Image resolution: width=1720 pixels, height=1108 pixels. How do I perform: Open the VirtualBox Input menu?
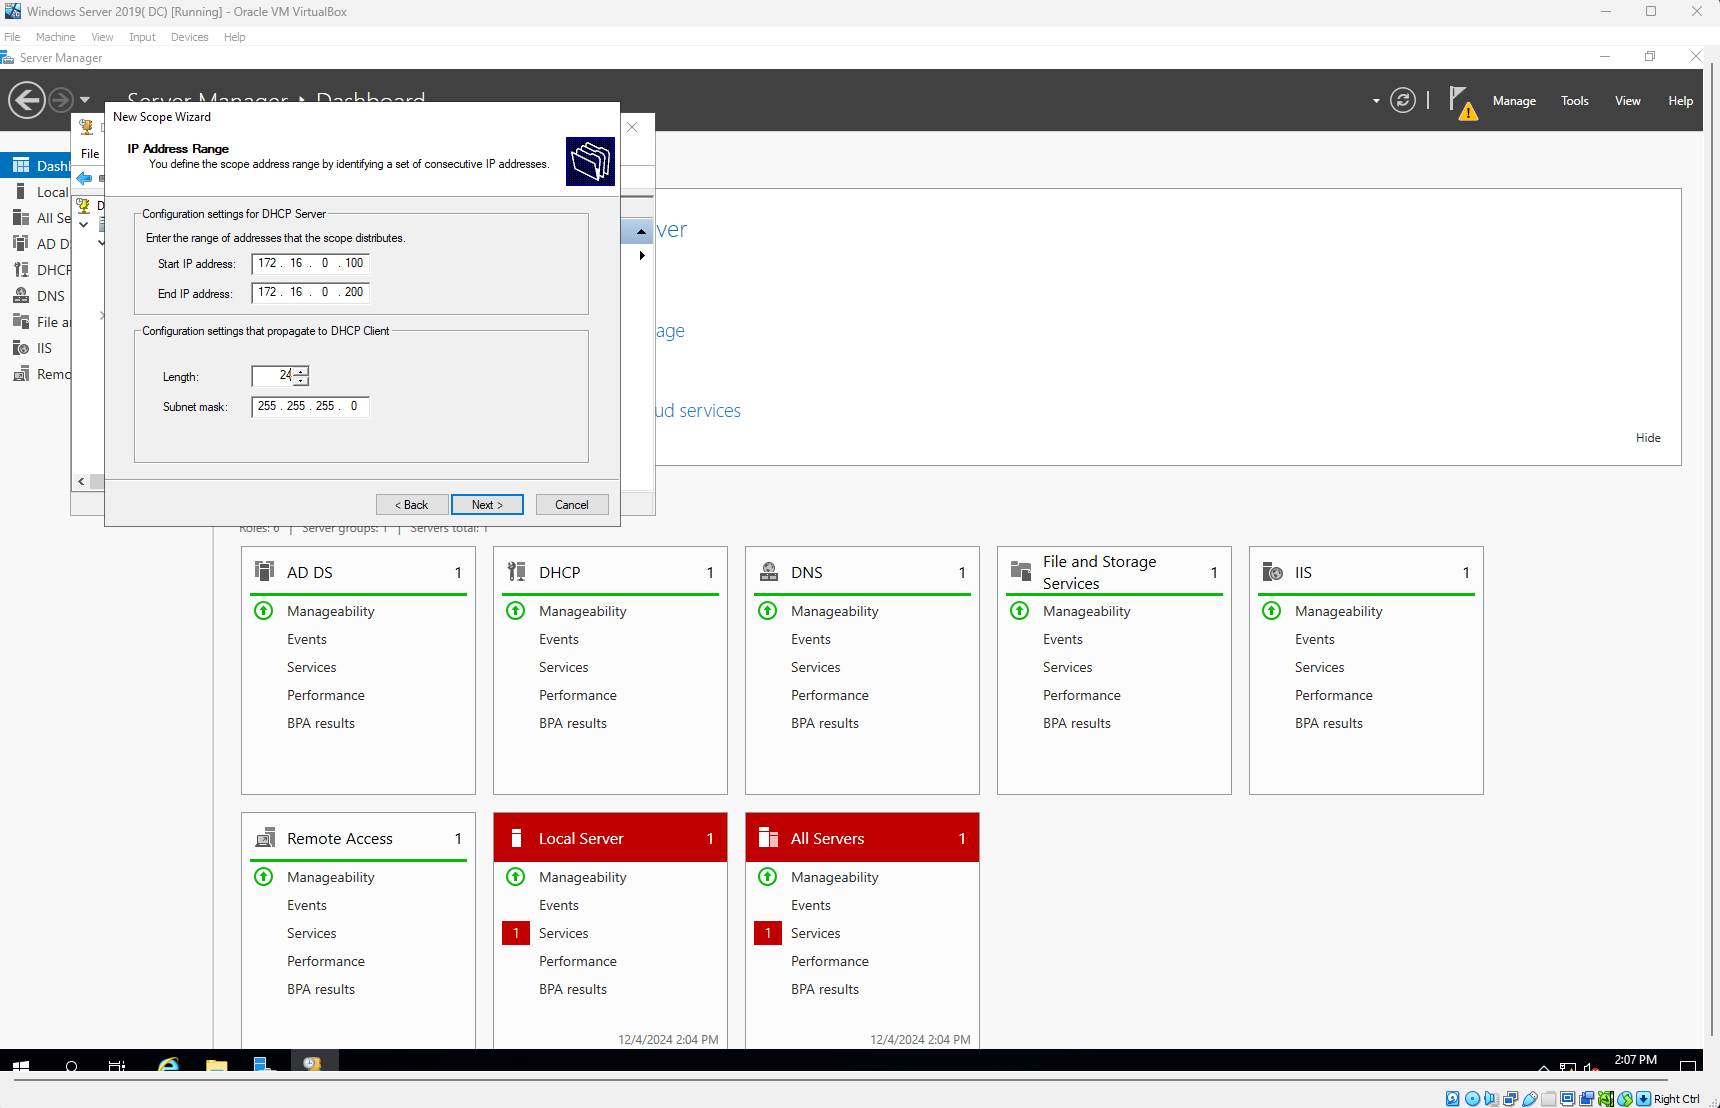coord(142,37)
